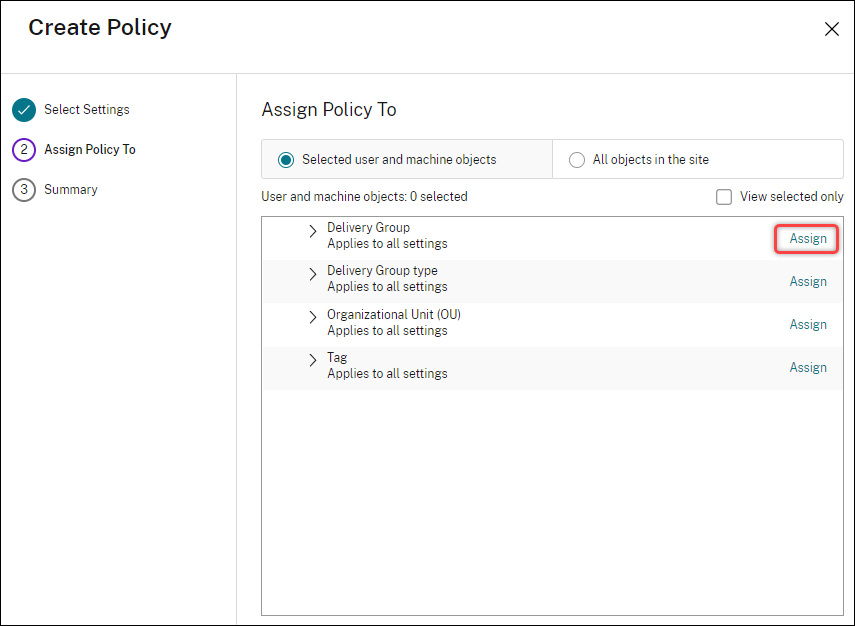Click the numbered circle icon for step 2

[x=22, y=149]
